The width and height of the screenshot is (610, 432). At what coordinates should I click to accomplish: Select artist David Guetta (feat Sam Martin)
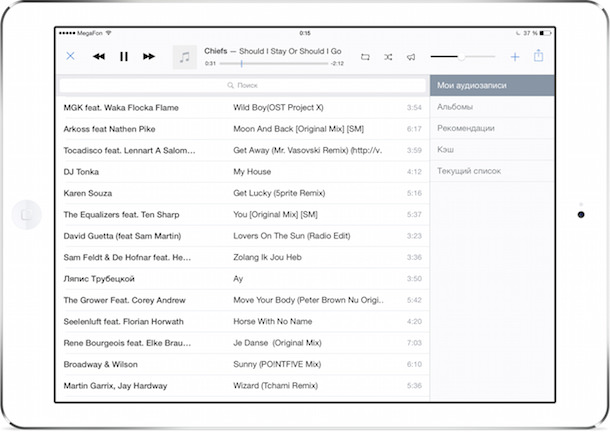point(122,236)
